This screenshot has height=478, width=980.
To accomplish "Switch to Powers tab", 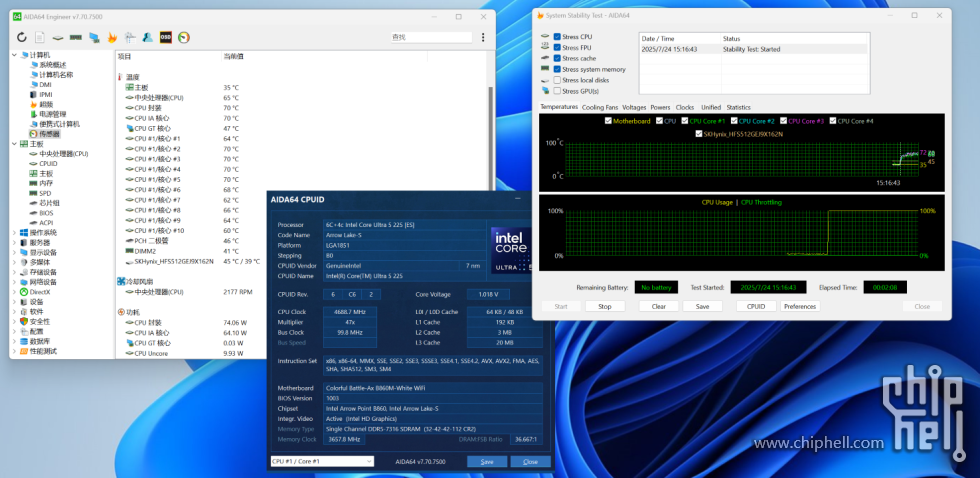I will tap(660, 107).
